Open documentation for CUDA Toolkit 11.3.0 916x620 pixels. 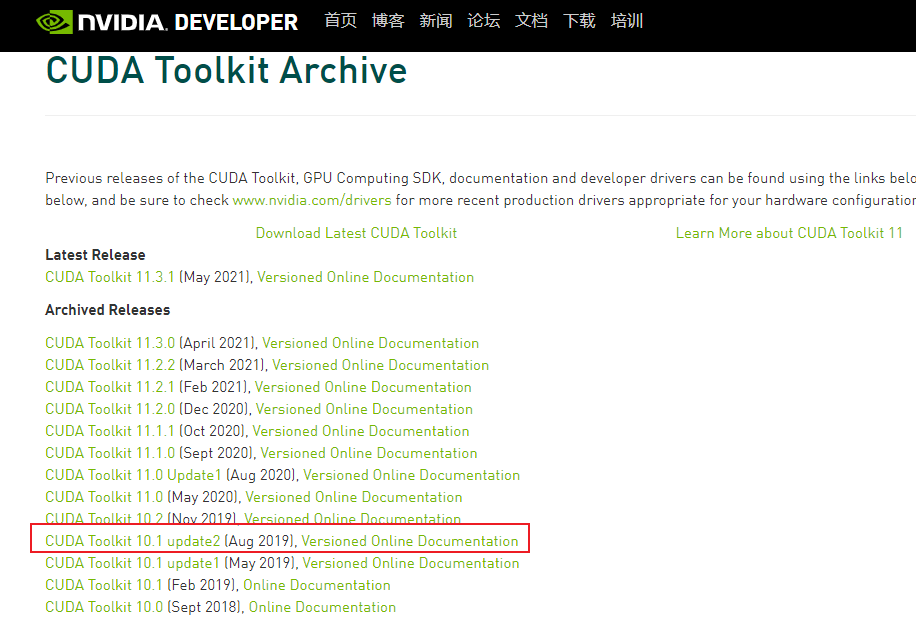(x=370, y=343)
